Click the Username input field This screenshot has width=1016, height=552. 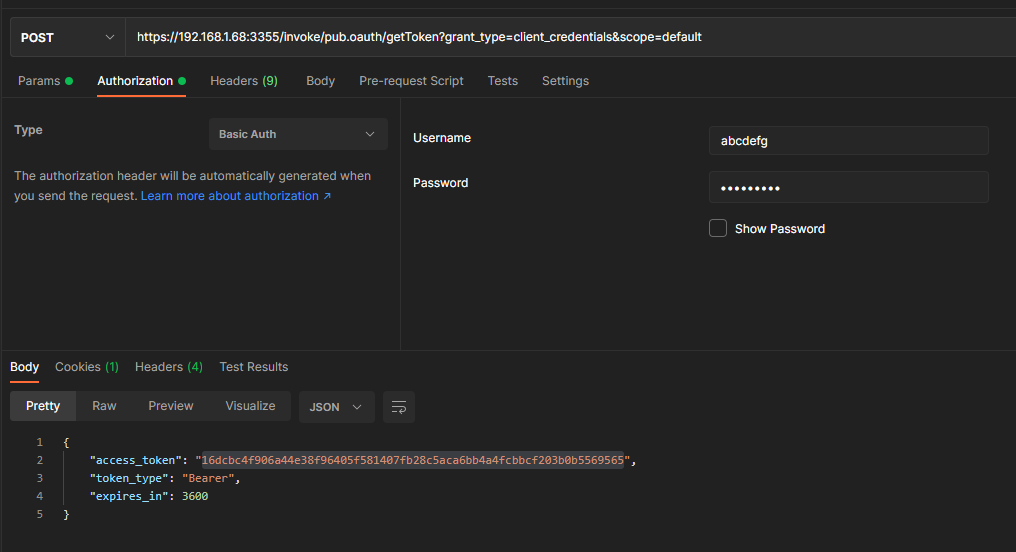click(848, 141)
